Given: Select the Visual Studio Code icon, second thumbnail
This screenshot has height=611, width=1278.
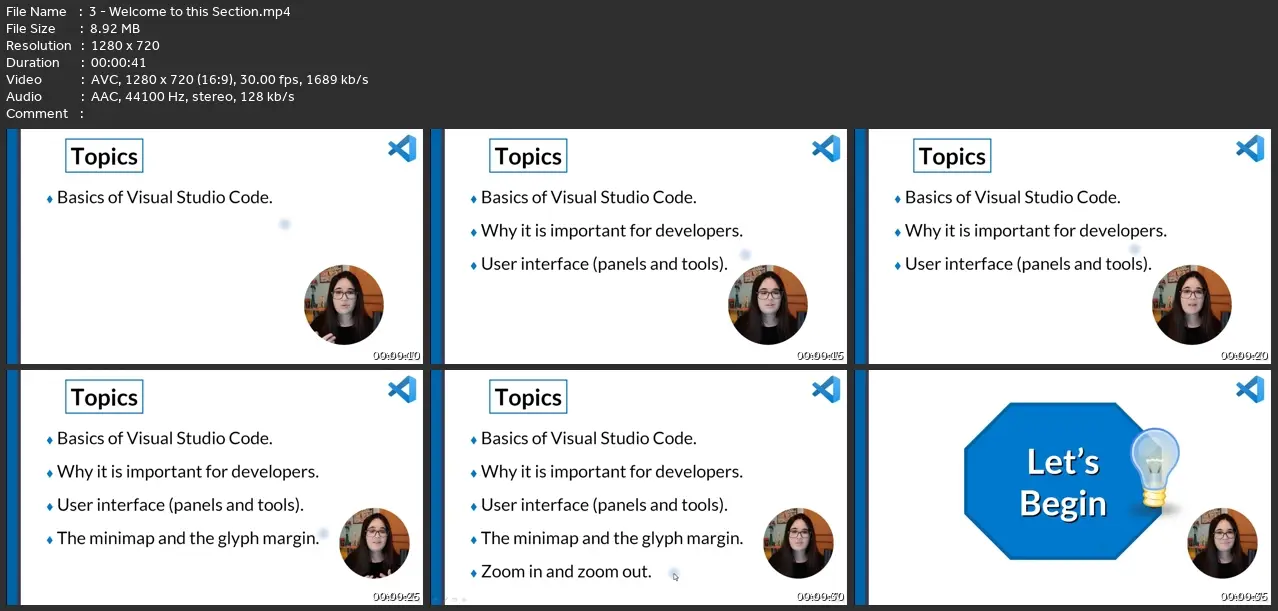Looking at the screenshot, I should 825,148.
